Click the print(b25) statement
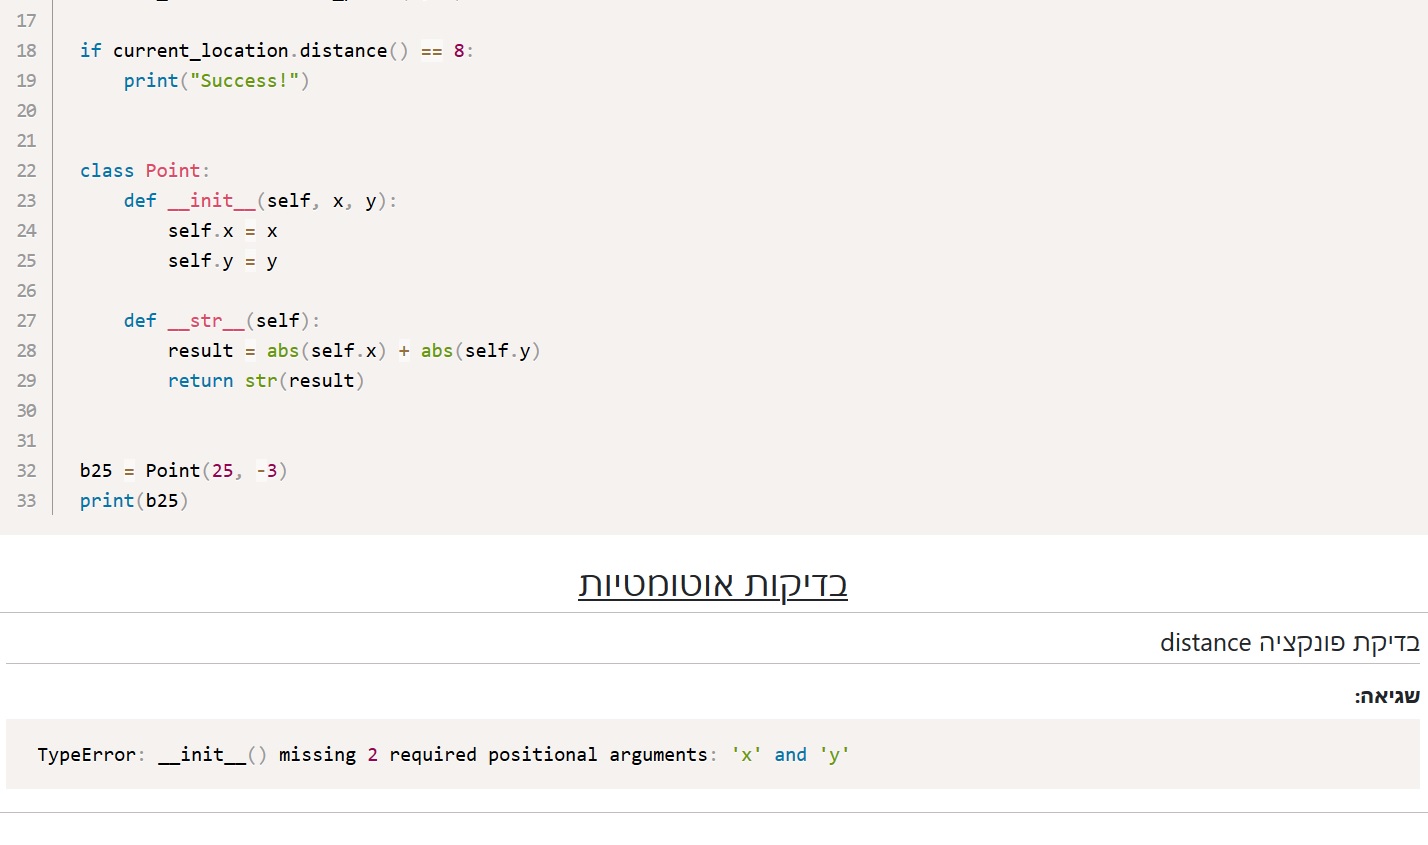Image resolution: width=1428 pixels, height=845 pixels. [x=134, y=500]
